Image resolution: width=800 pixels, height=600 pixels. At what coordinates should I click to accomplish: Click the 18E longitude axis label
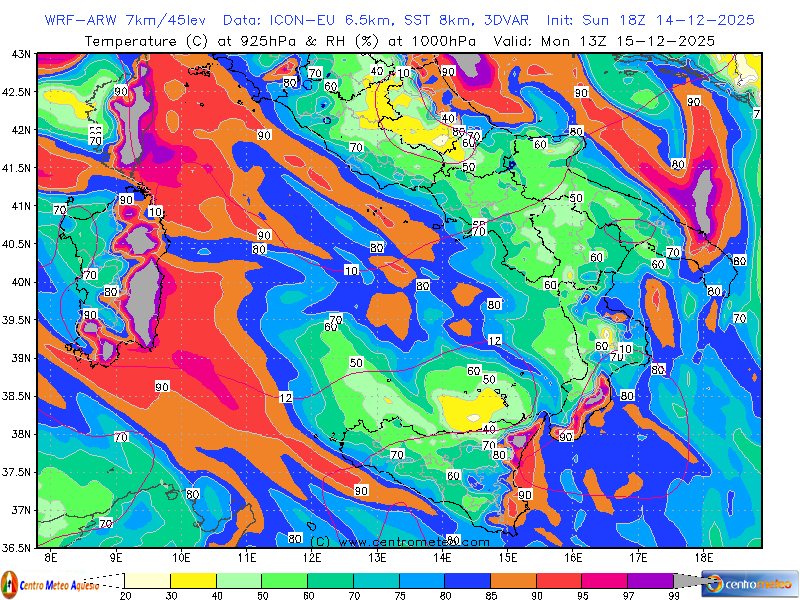[703, 556]
